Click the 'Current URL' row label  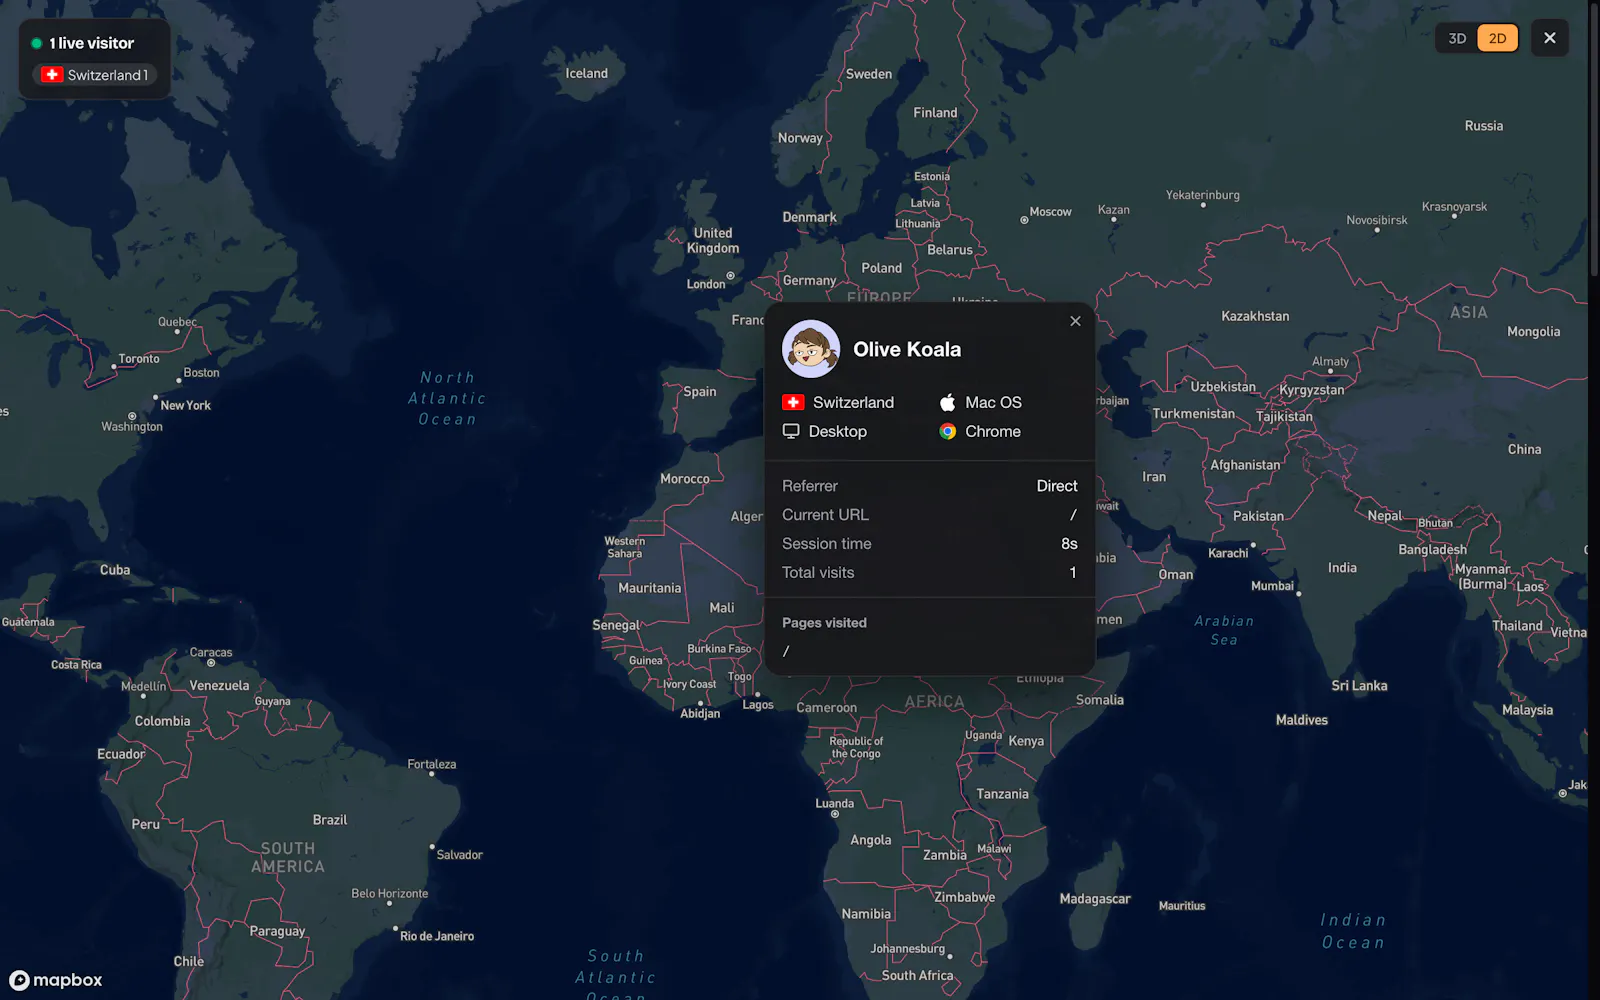coord(825,515)
